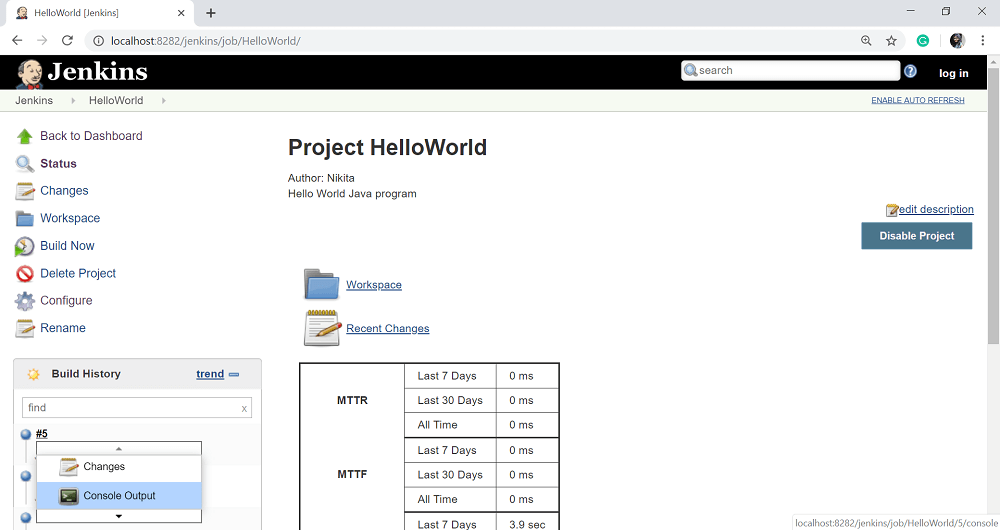Open the Status sidebar link
The width and height of the screenshot is (1000, 530).
[58, 164]
